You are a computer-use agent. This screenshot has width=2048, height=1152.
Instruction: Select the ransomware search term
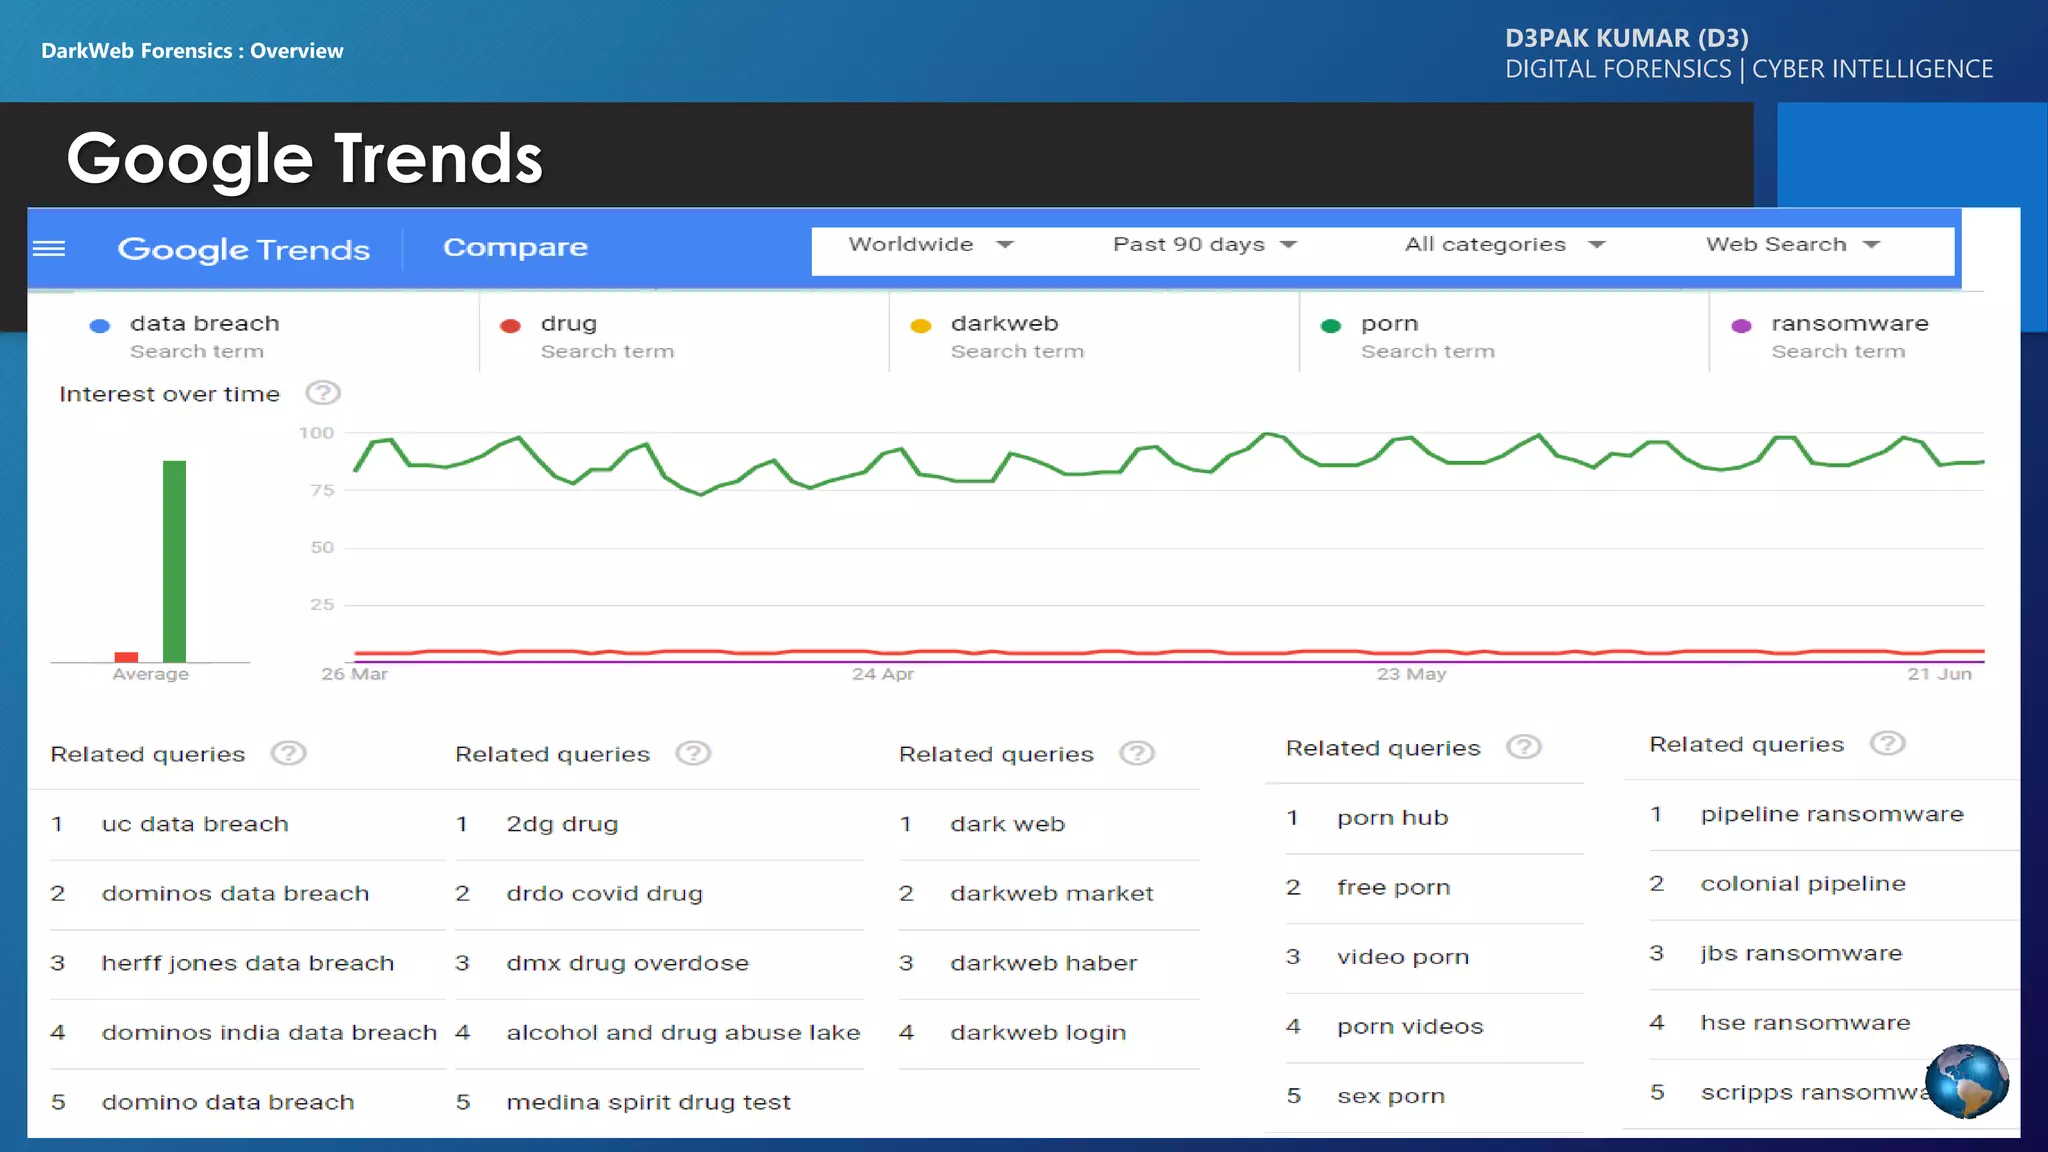pos(1848,324)
